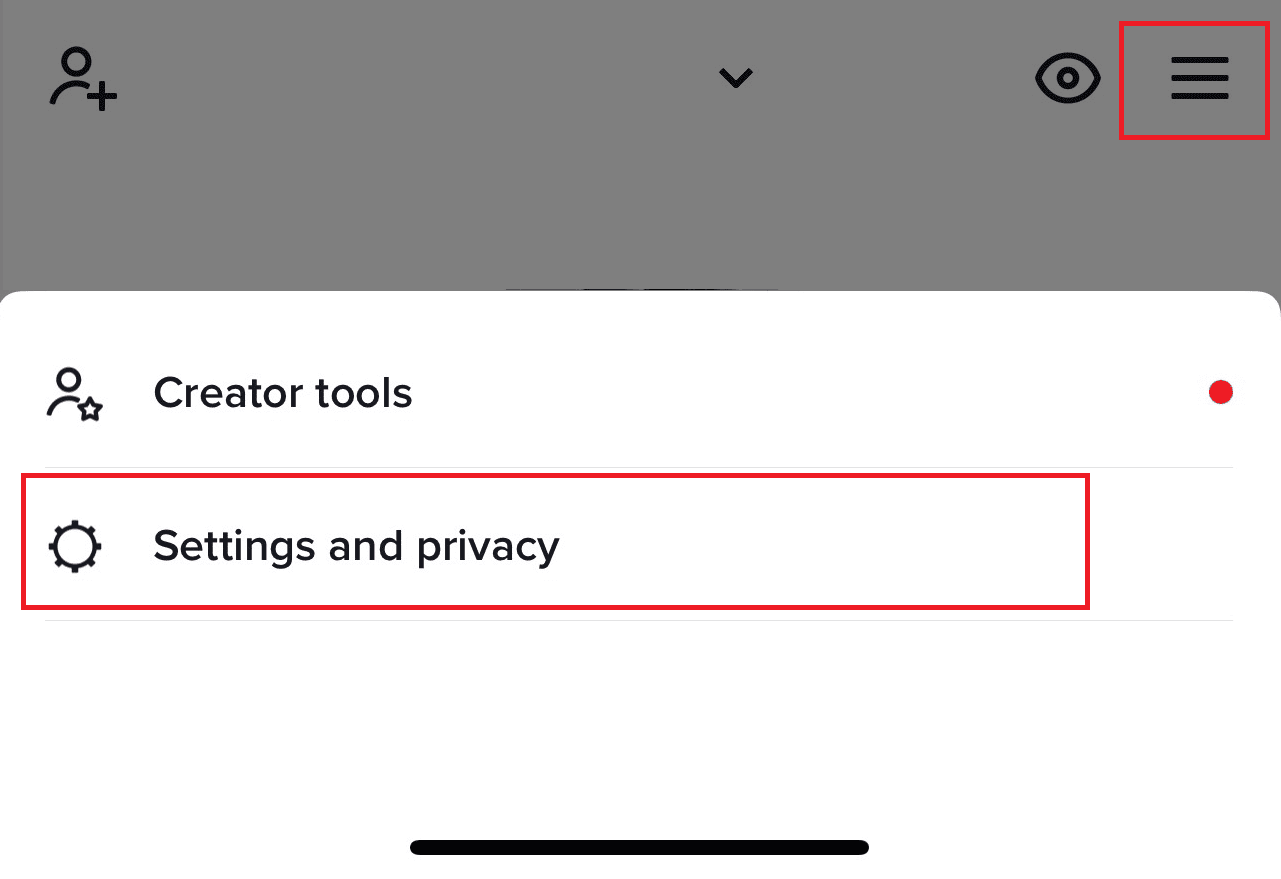Tap the pupil of the profile view eye
The width and height of the screenshot is (1281, 879).
point(1068,78)
